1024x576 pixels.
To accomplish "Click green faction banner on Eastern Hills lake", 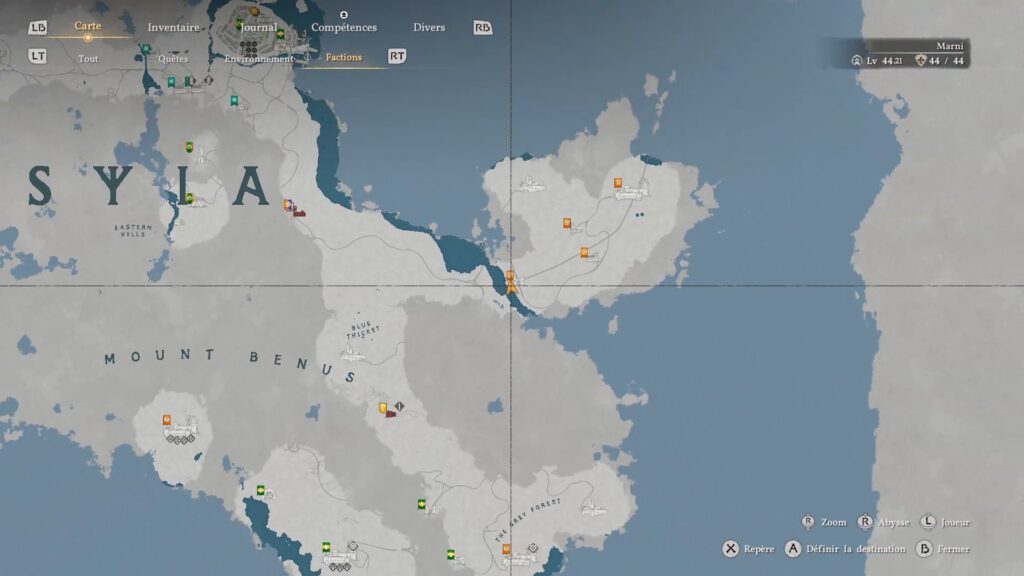I will click(x=189, y=199).
